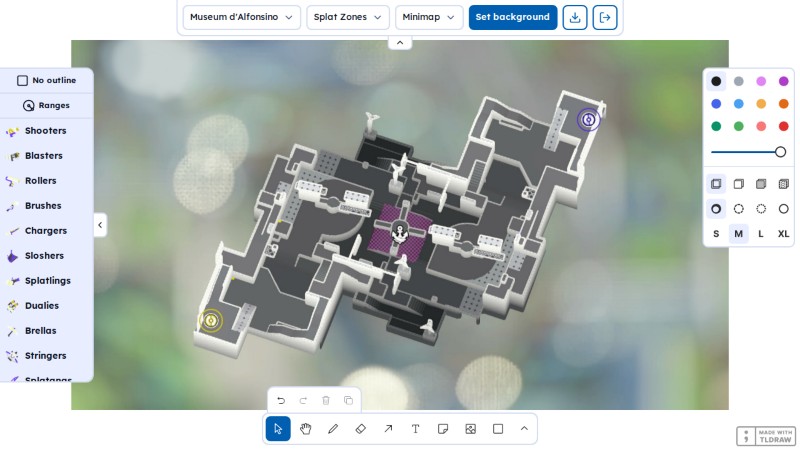Select the light blue color swatch

click(x=739, y=104)
